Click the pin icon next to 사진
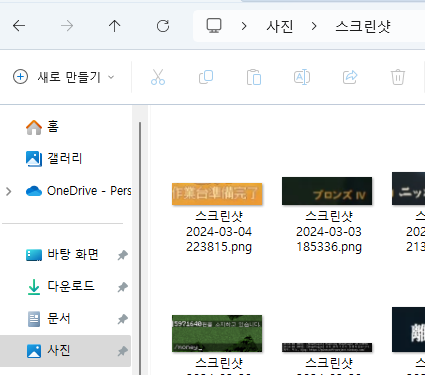The height and width of the screenshot is (375, 425). coord(123,351)
